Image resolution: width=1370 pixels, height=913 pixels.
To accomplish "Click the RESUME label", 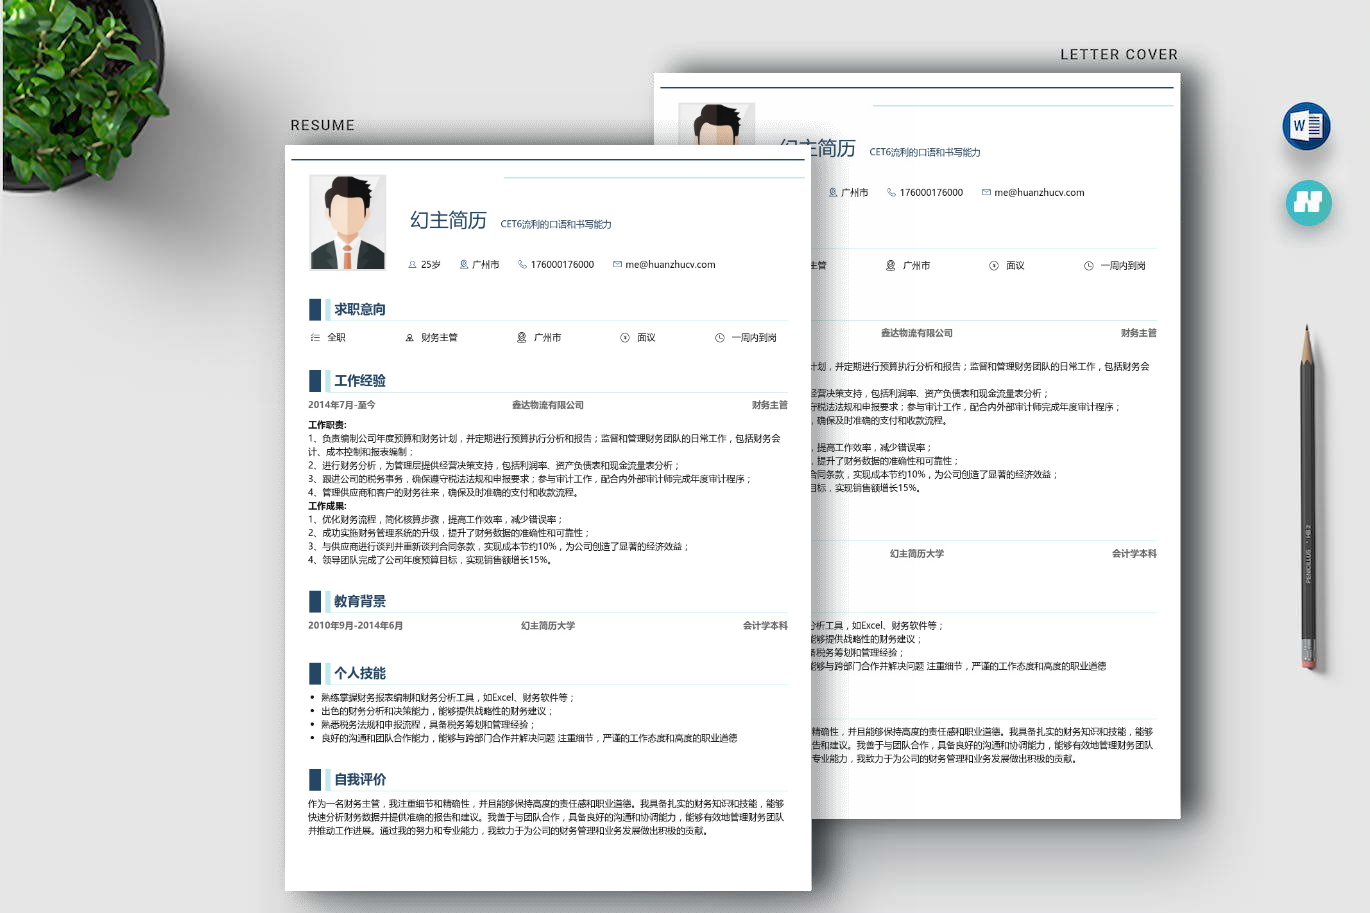I will tap(322, 125).
